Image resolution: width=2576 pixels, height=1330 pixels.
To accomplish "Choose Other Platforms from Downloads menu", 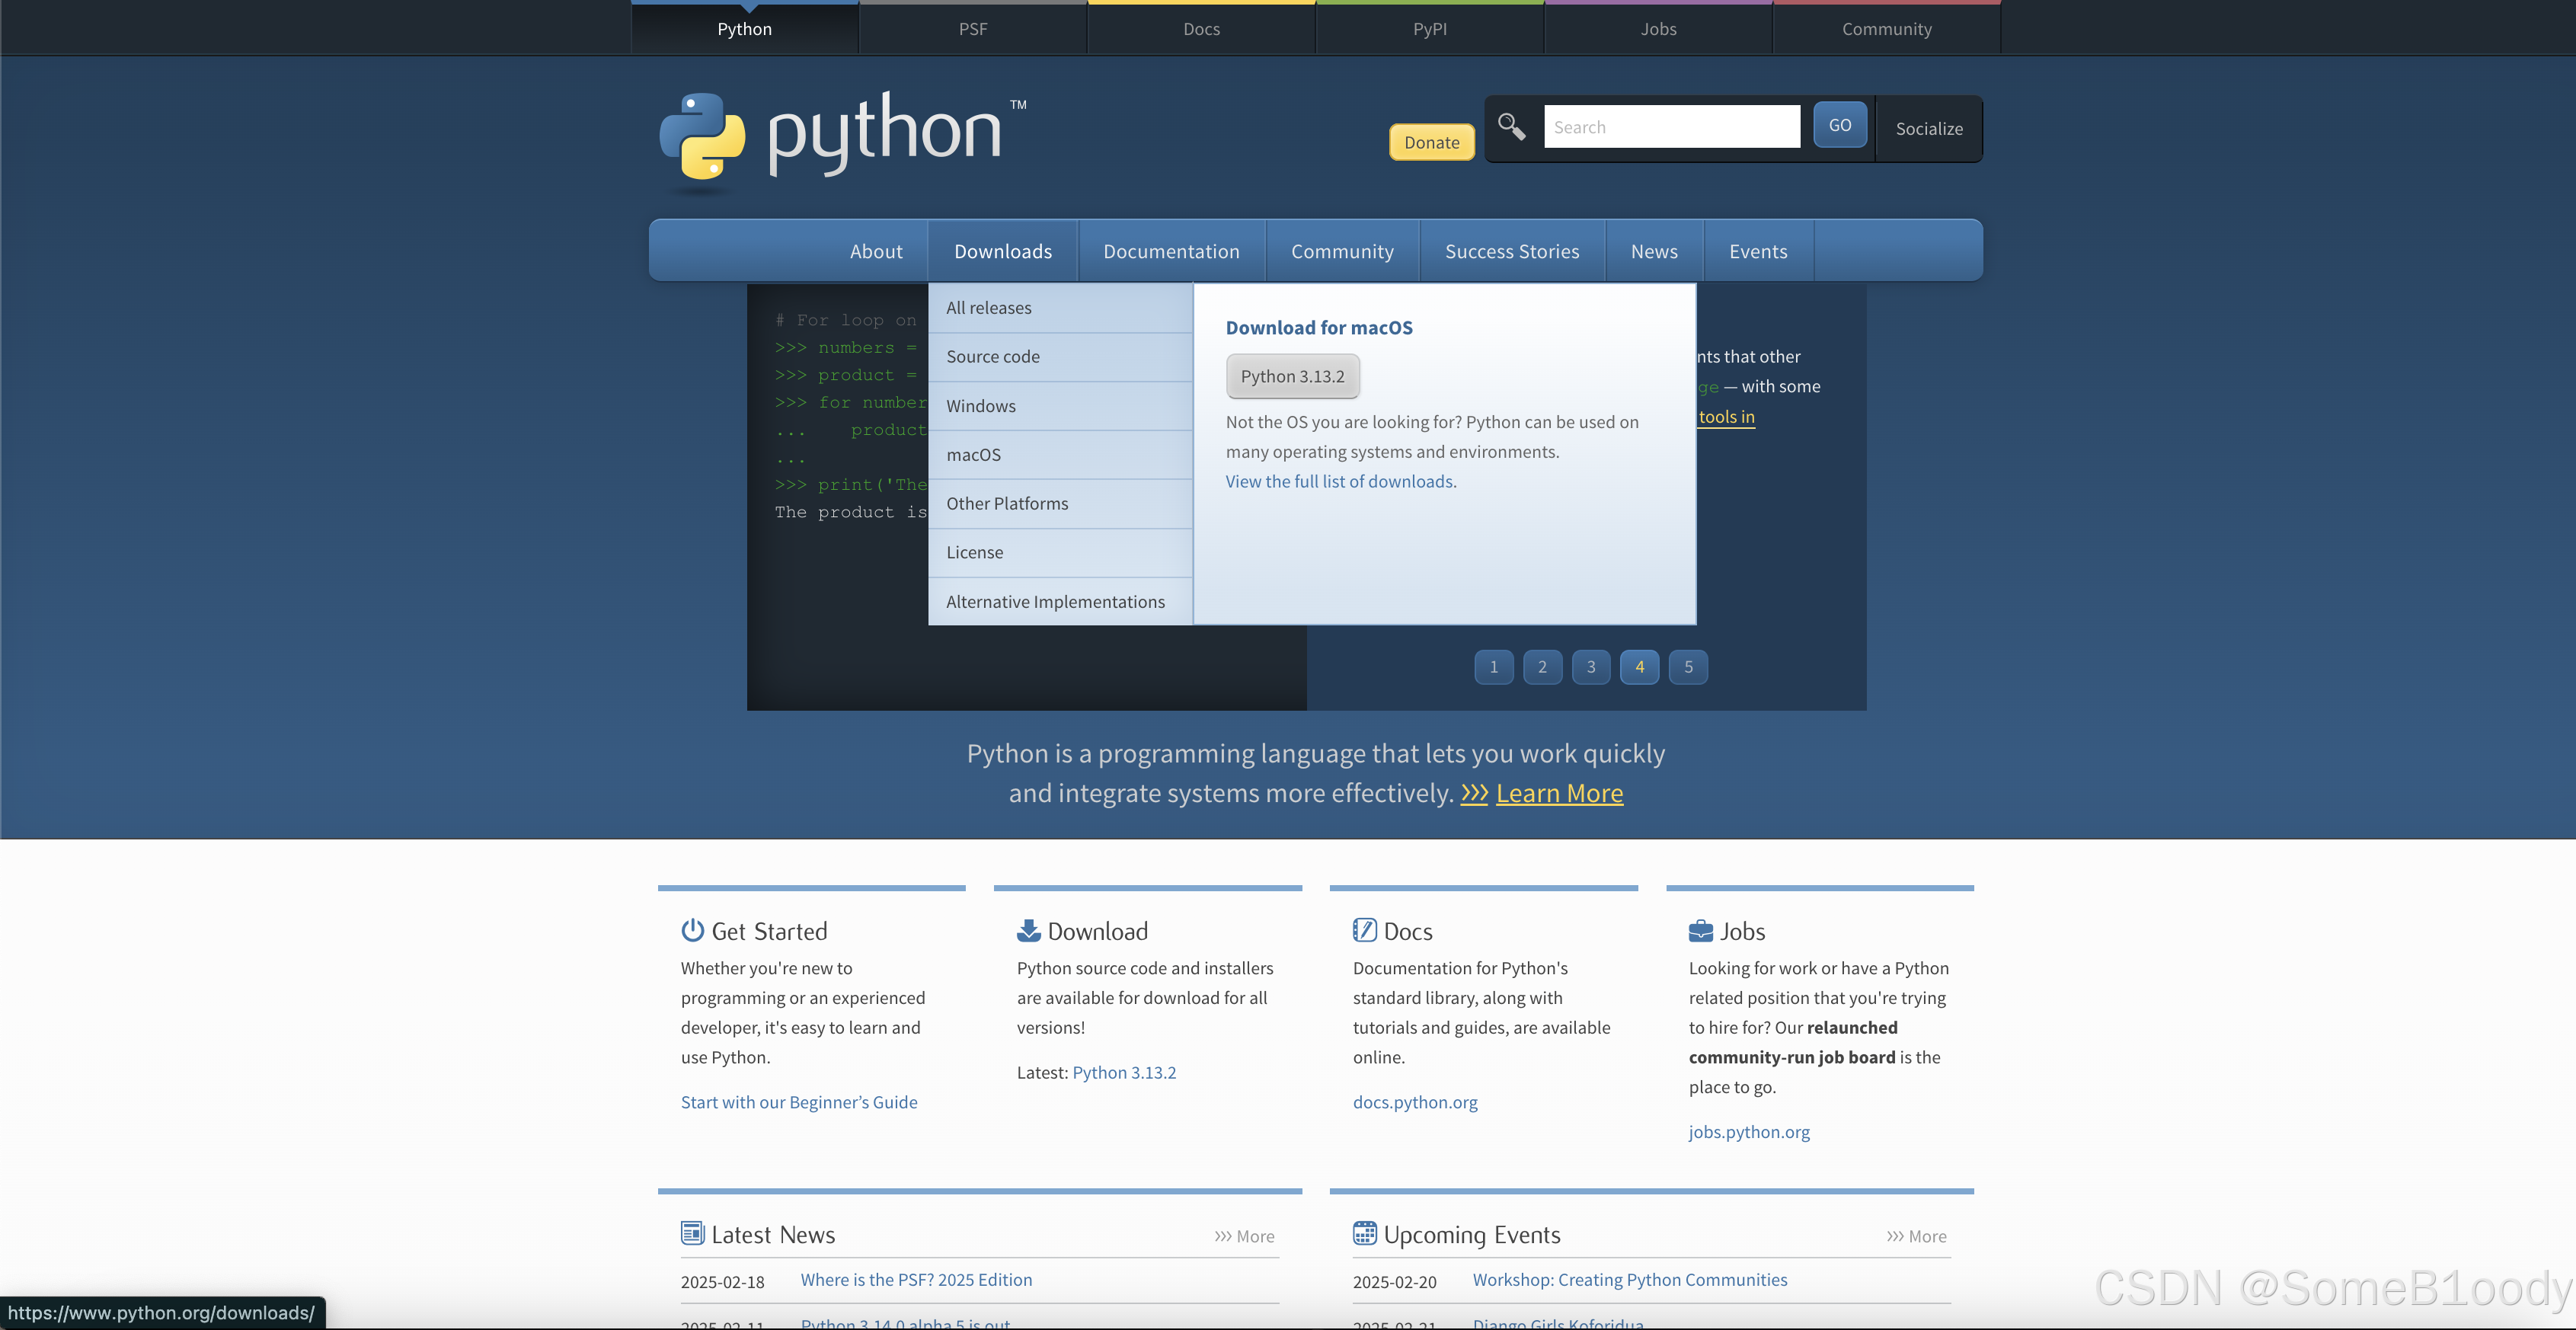I will pos(1060,504).
